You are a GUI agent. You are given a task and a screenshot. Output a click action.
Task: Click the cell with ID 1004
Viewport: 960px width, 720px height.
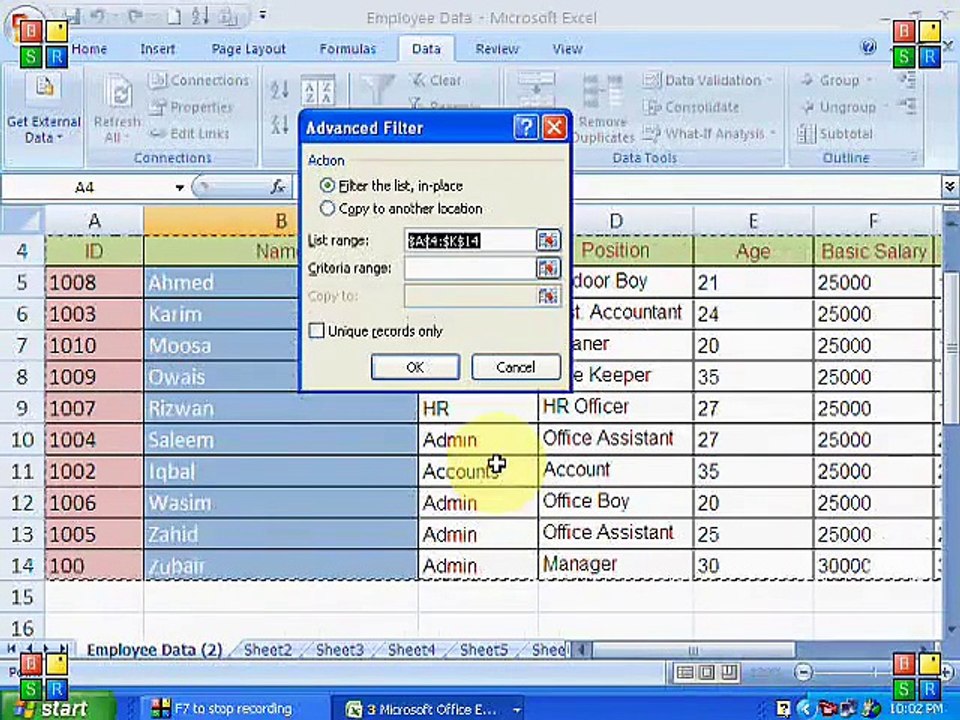tap(94, 440)
